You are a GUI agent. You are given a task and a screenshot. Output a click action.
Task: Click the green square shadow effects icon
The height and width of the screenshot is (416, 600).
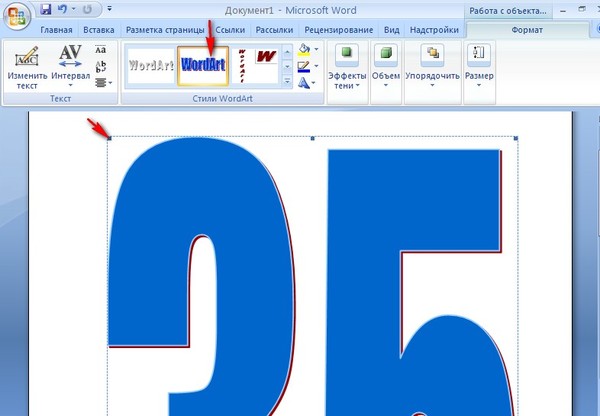coord(347,53)
